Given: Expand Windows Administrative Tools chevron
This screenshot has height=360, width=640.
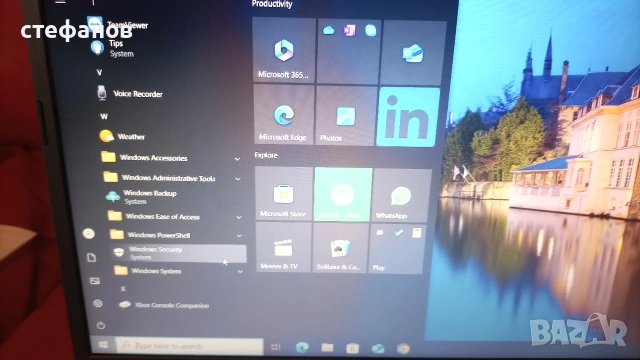Looking at the screenshot, I should [x=238, y=179].
